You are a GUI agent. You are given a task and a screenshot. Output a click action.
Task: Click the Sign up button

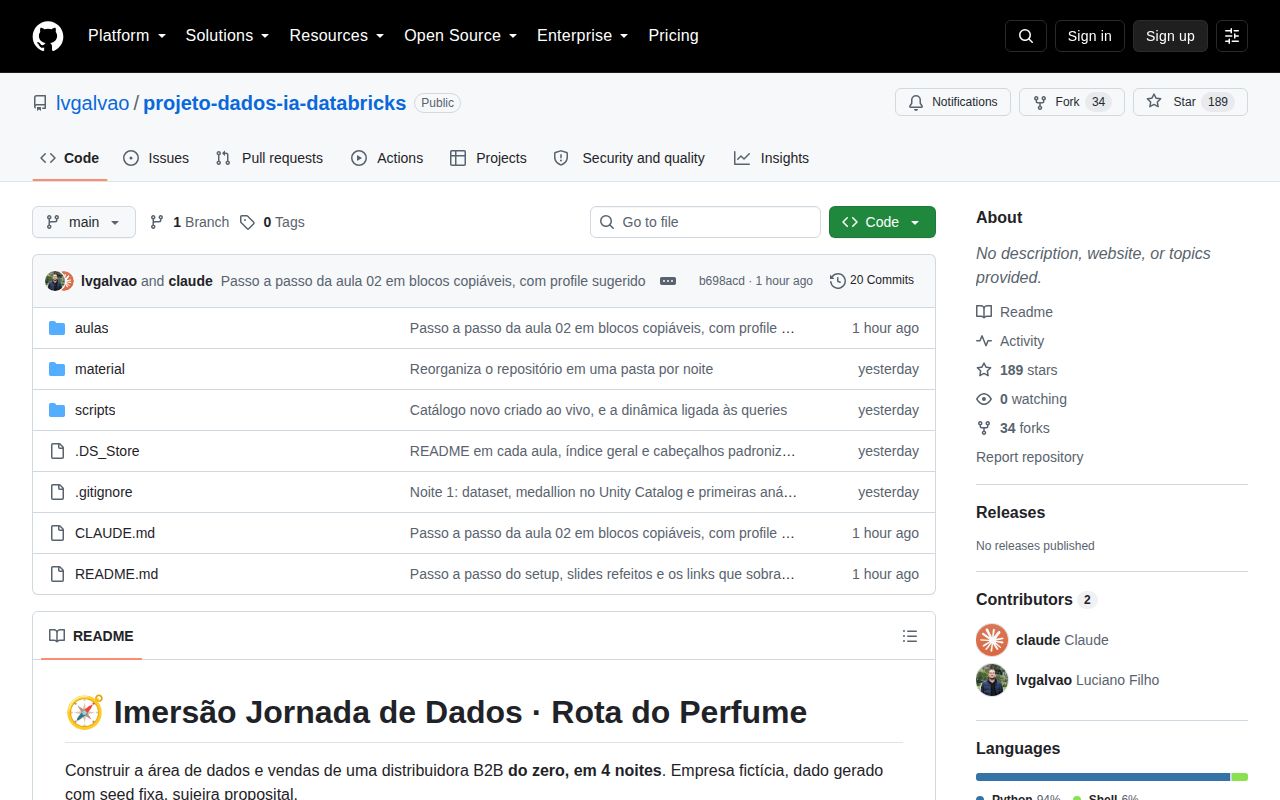coord(1170,36)
